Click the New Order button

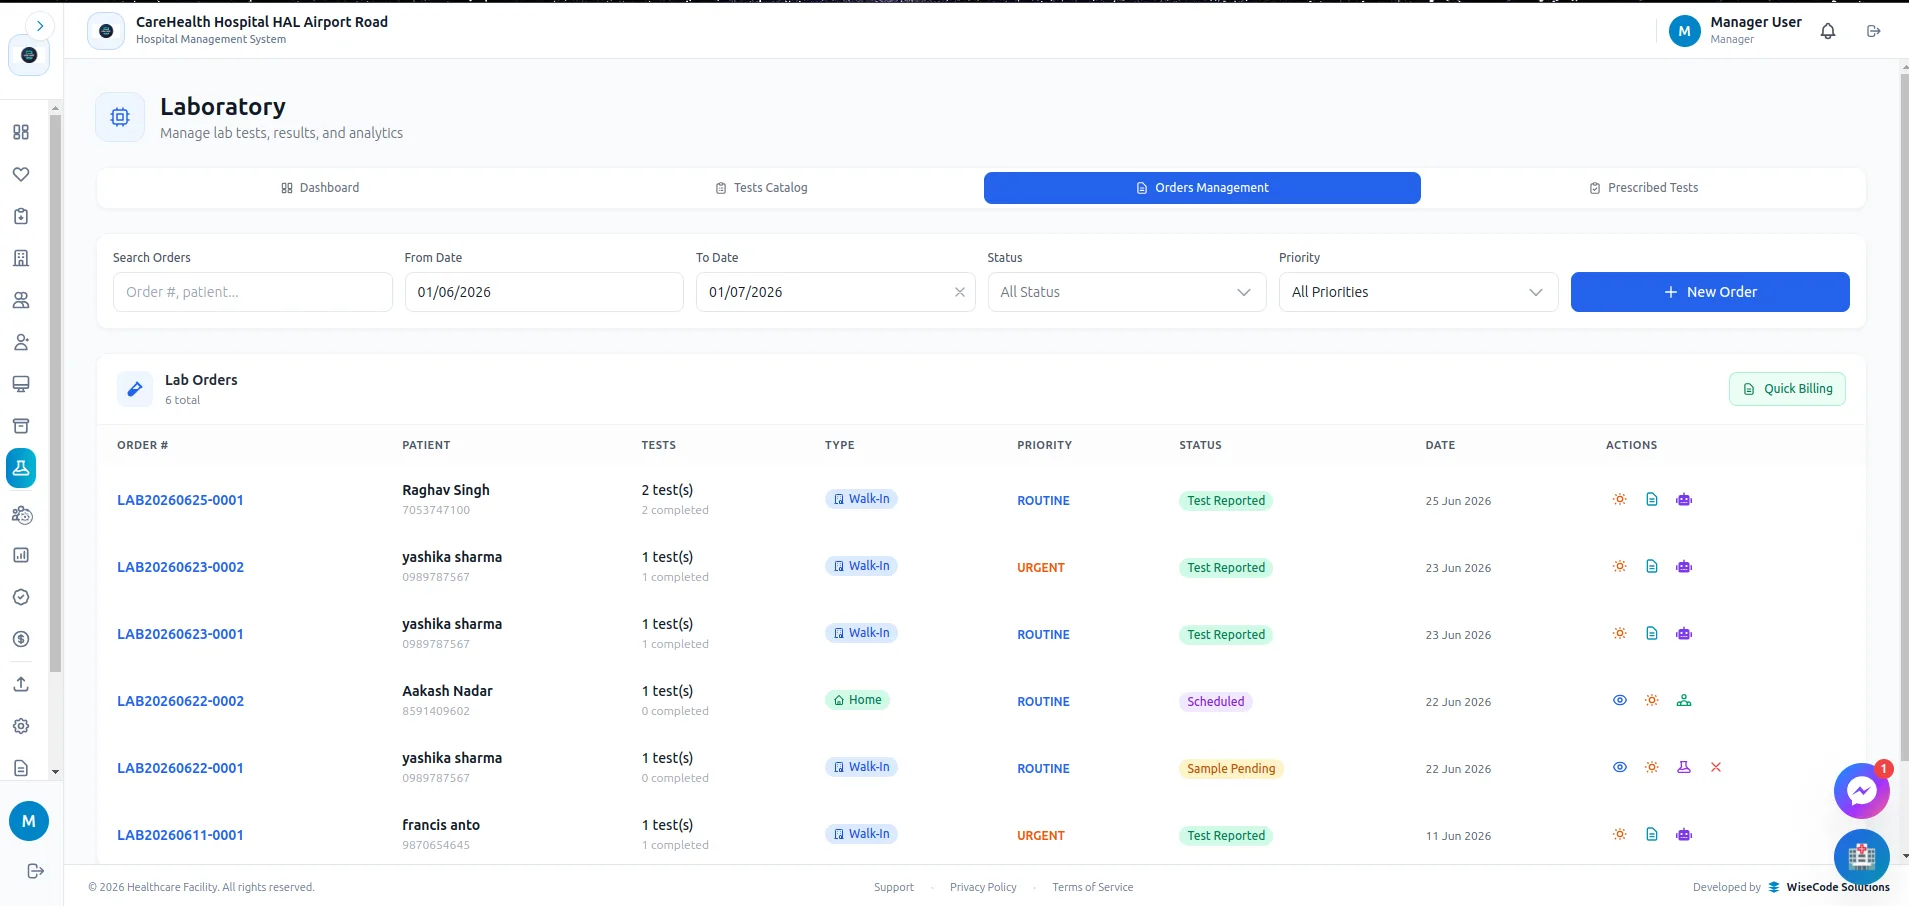point(1710,292)
